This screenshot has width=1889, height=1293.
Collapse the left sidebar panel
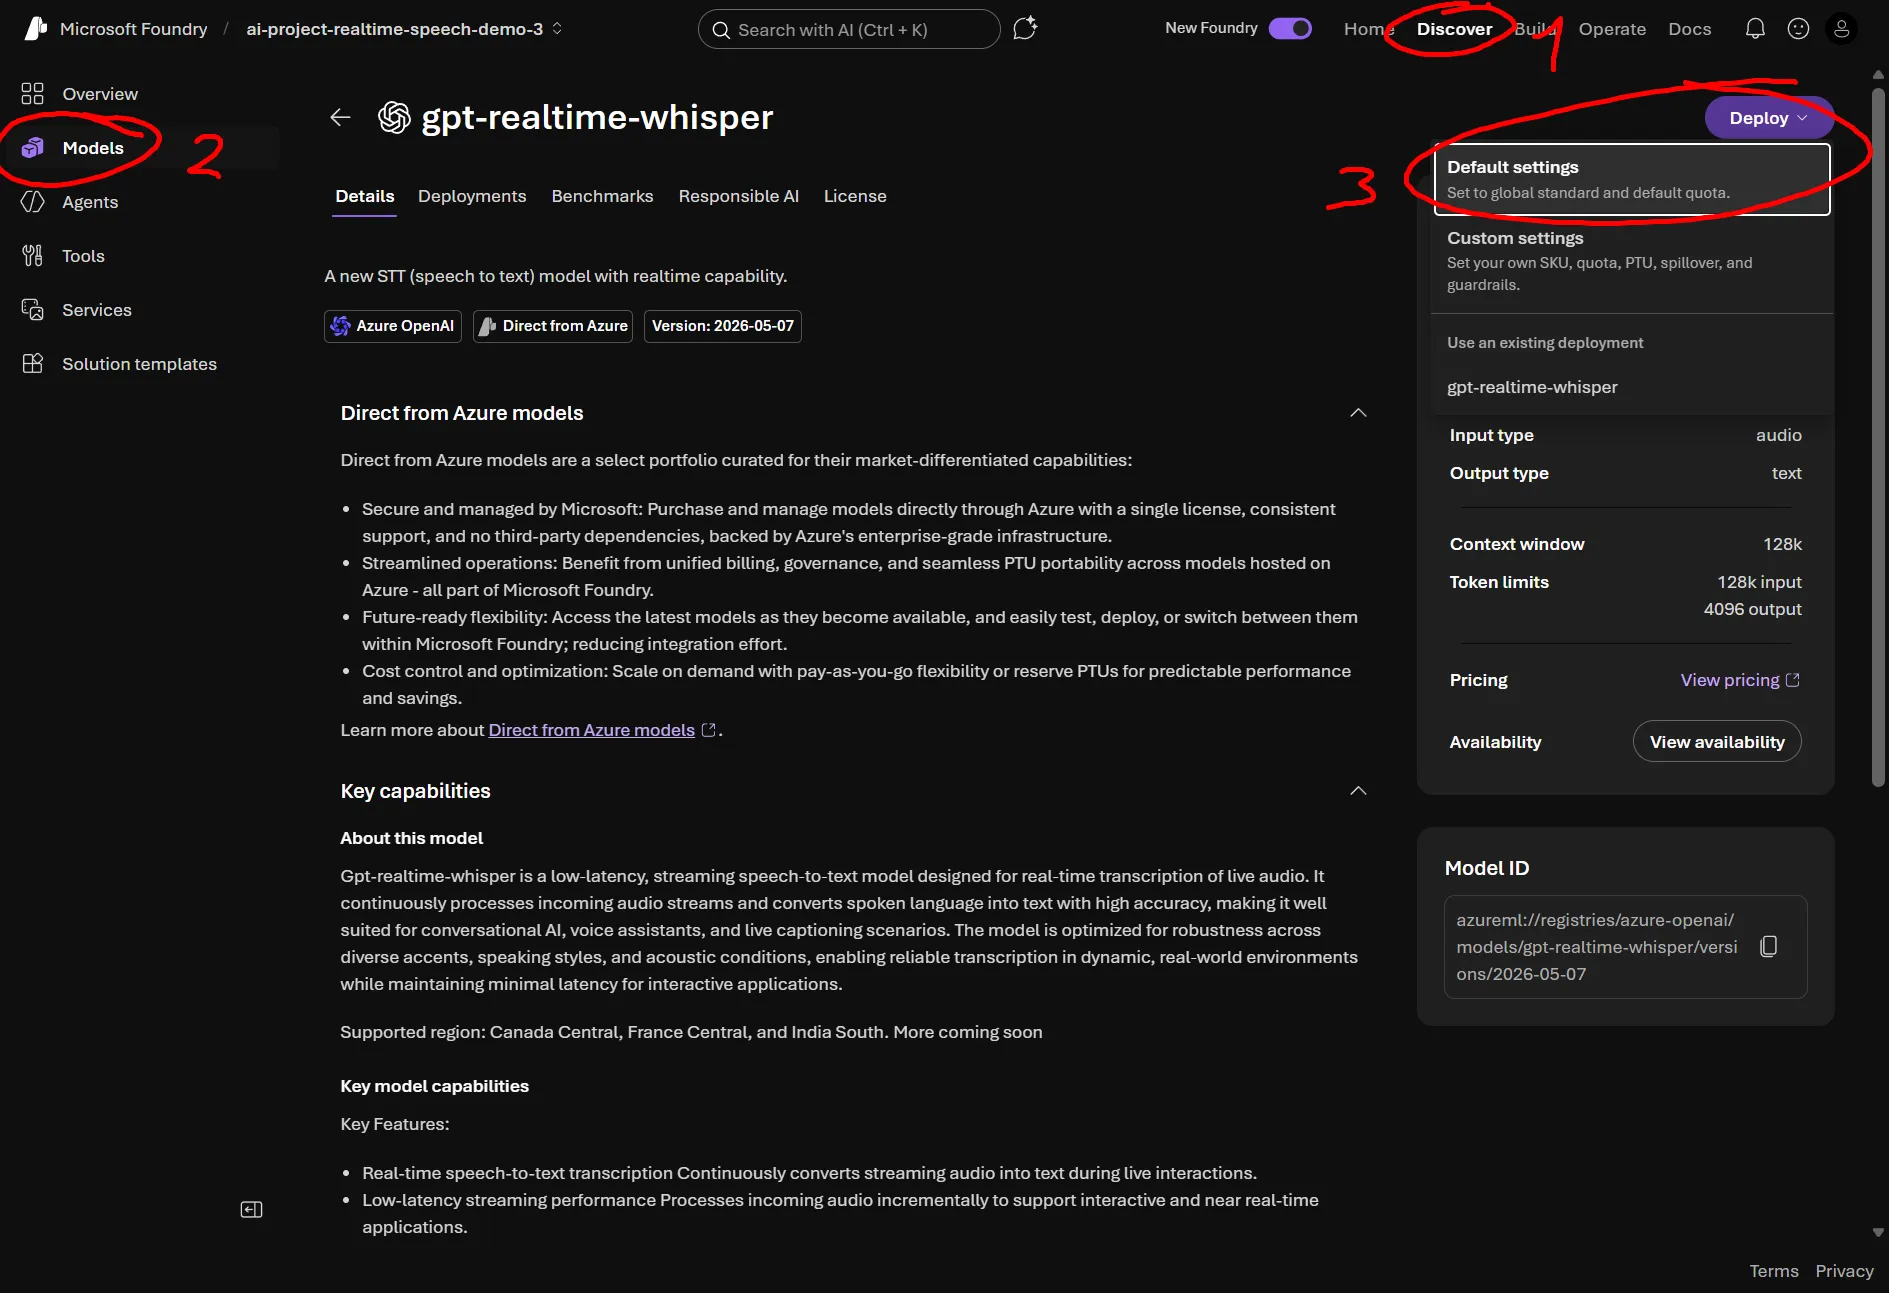(x=251, y=1210)
